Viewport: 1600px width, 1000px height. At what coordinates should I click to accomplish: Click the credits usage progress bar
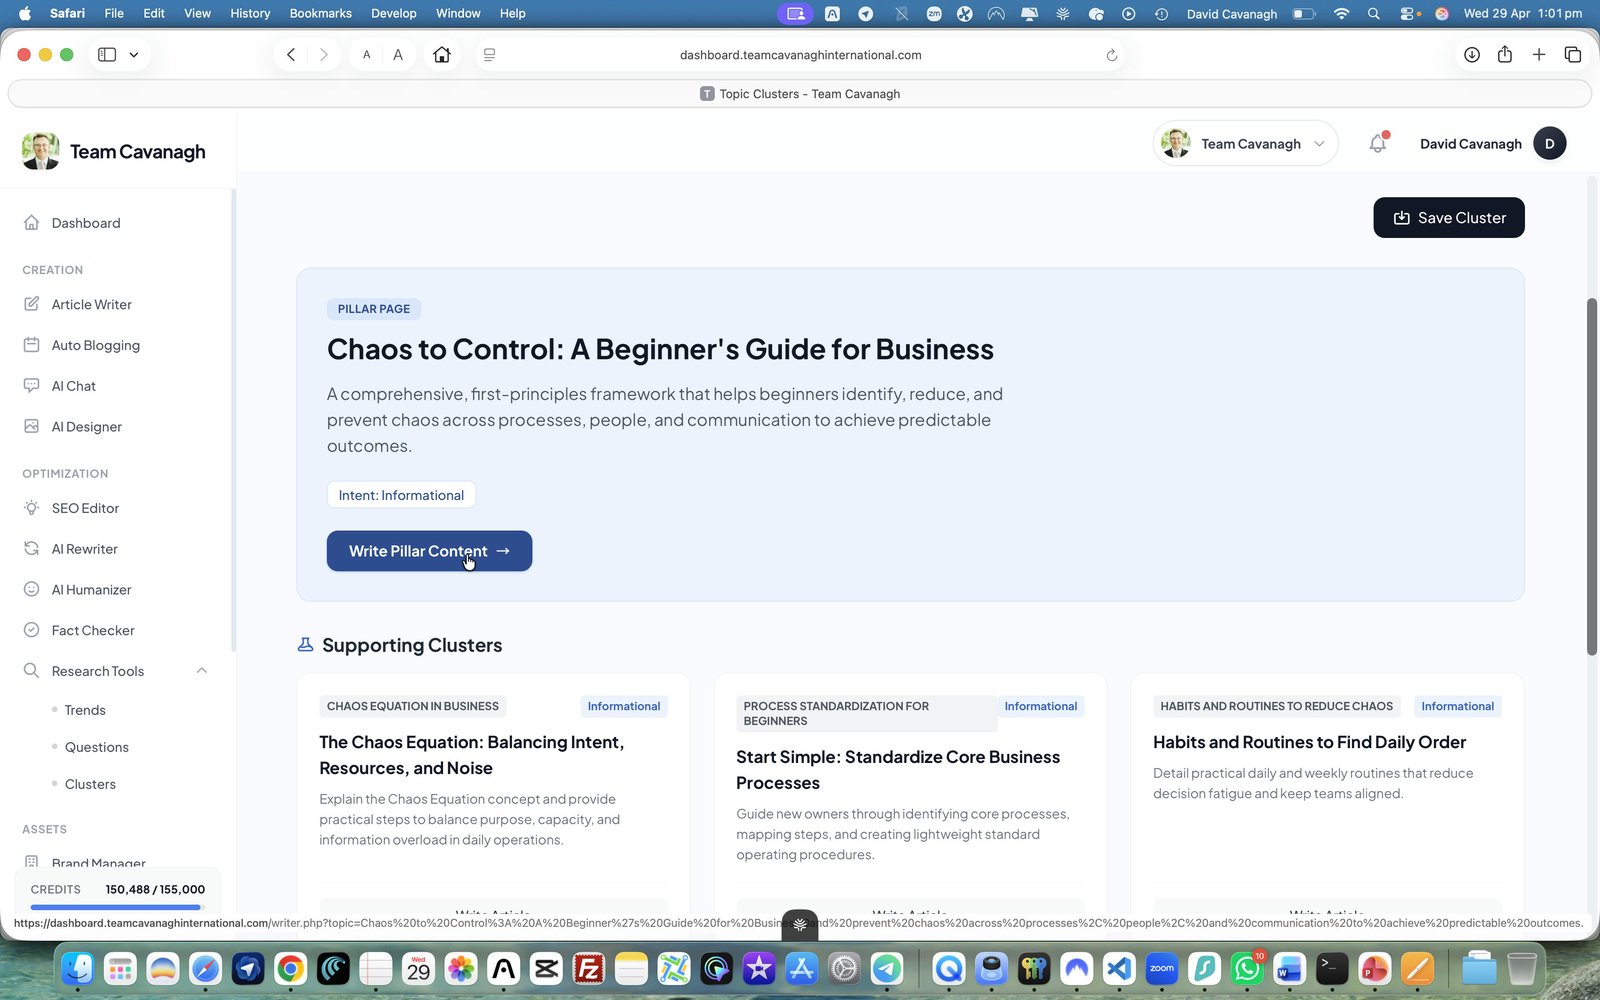(x=118, y=907)
